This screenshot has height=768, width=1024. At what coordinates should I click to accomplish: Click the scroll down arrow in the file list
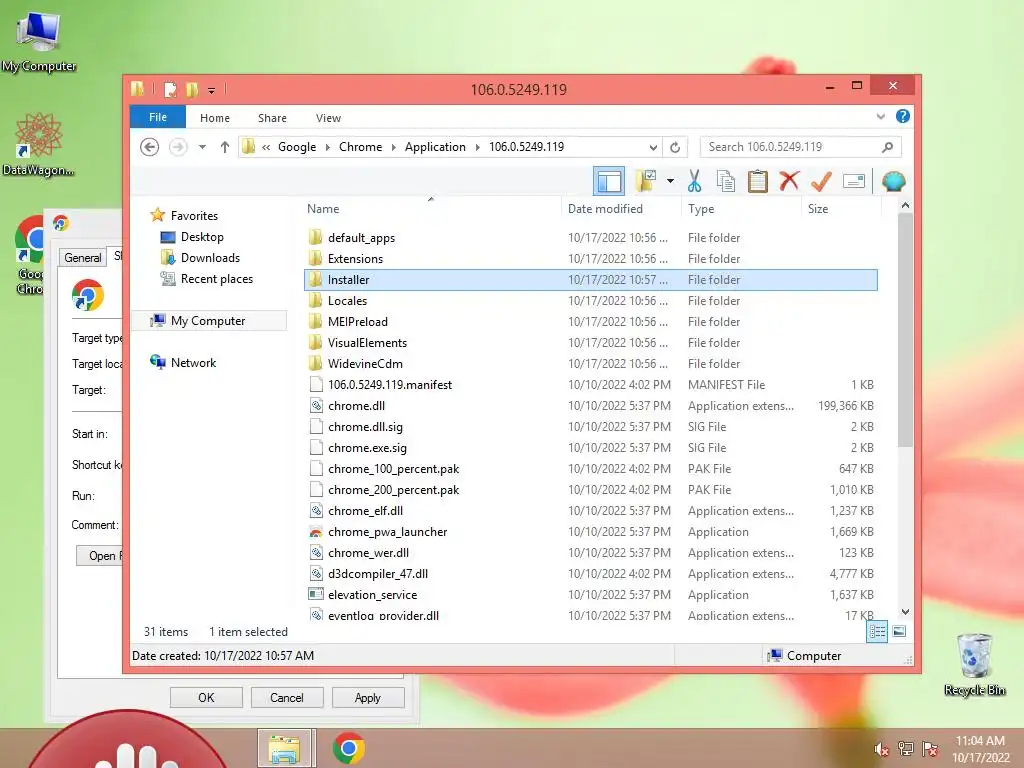(x=904, y=611)
